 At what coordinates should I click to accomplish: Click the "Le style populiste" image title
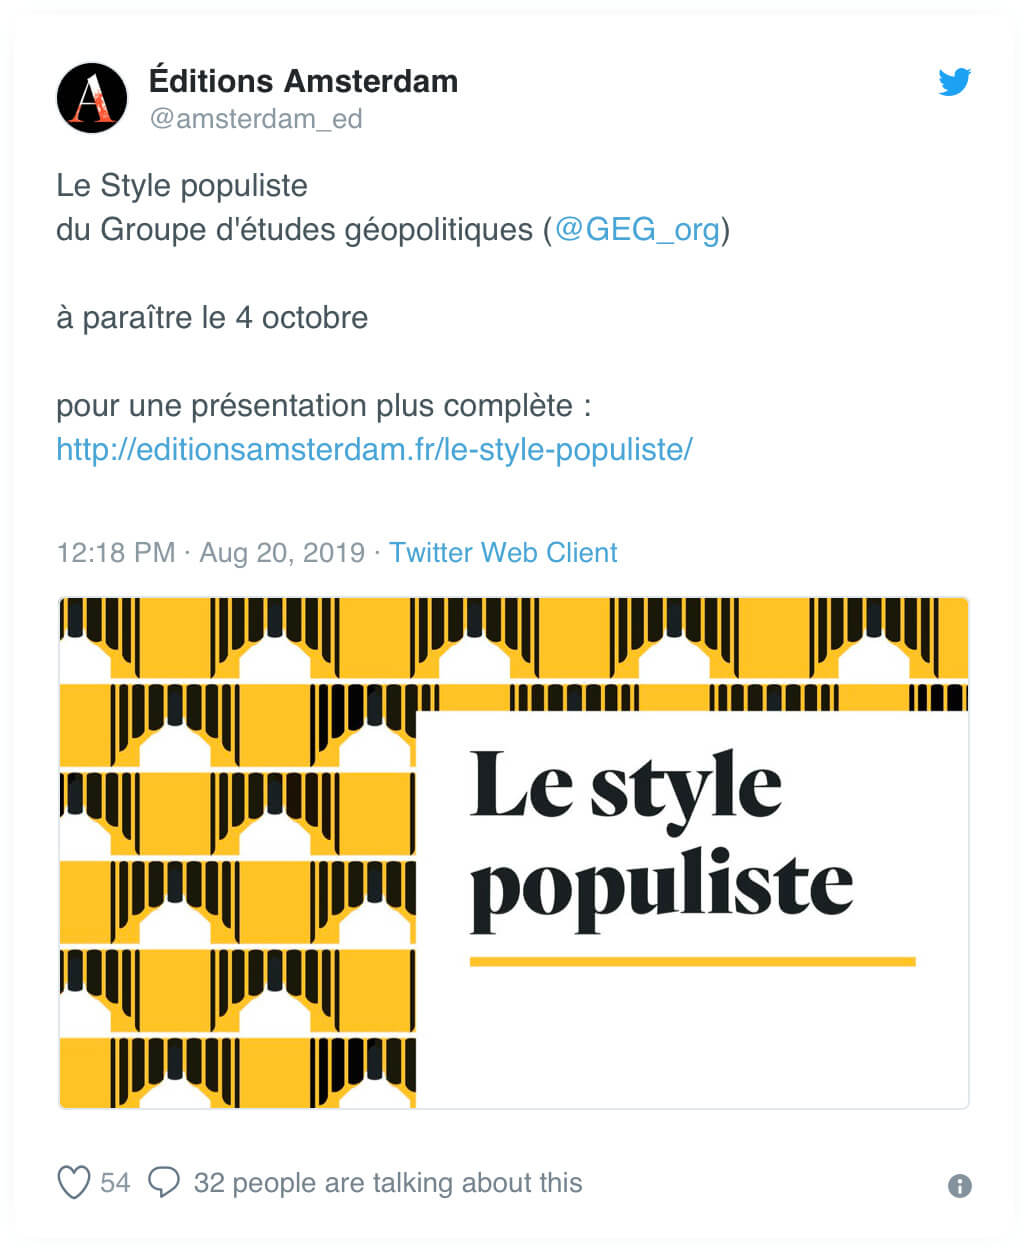tap(660, 840)
